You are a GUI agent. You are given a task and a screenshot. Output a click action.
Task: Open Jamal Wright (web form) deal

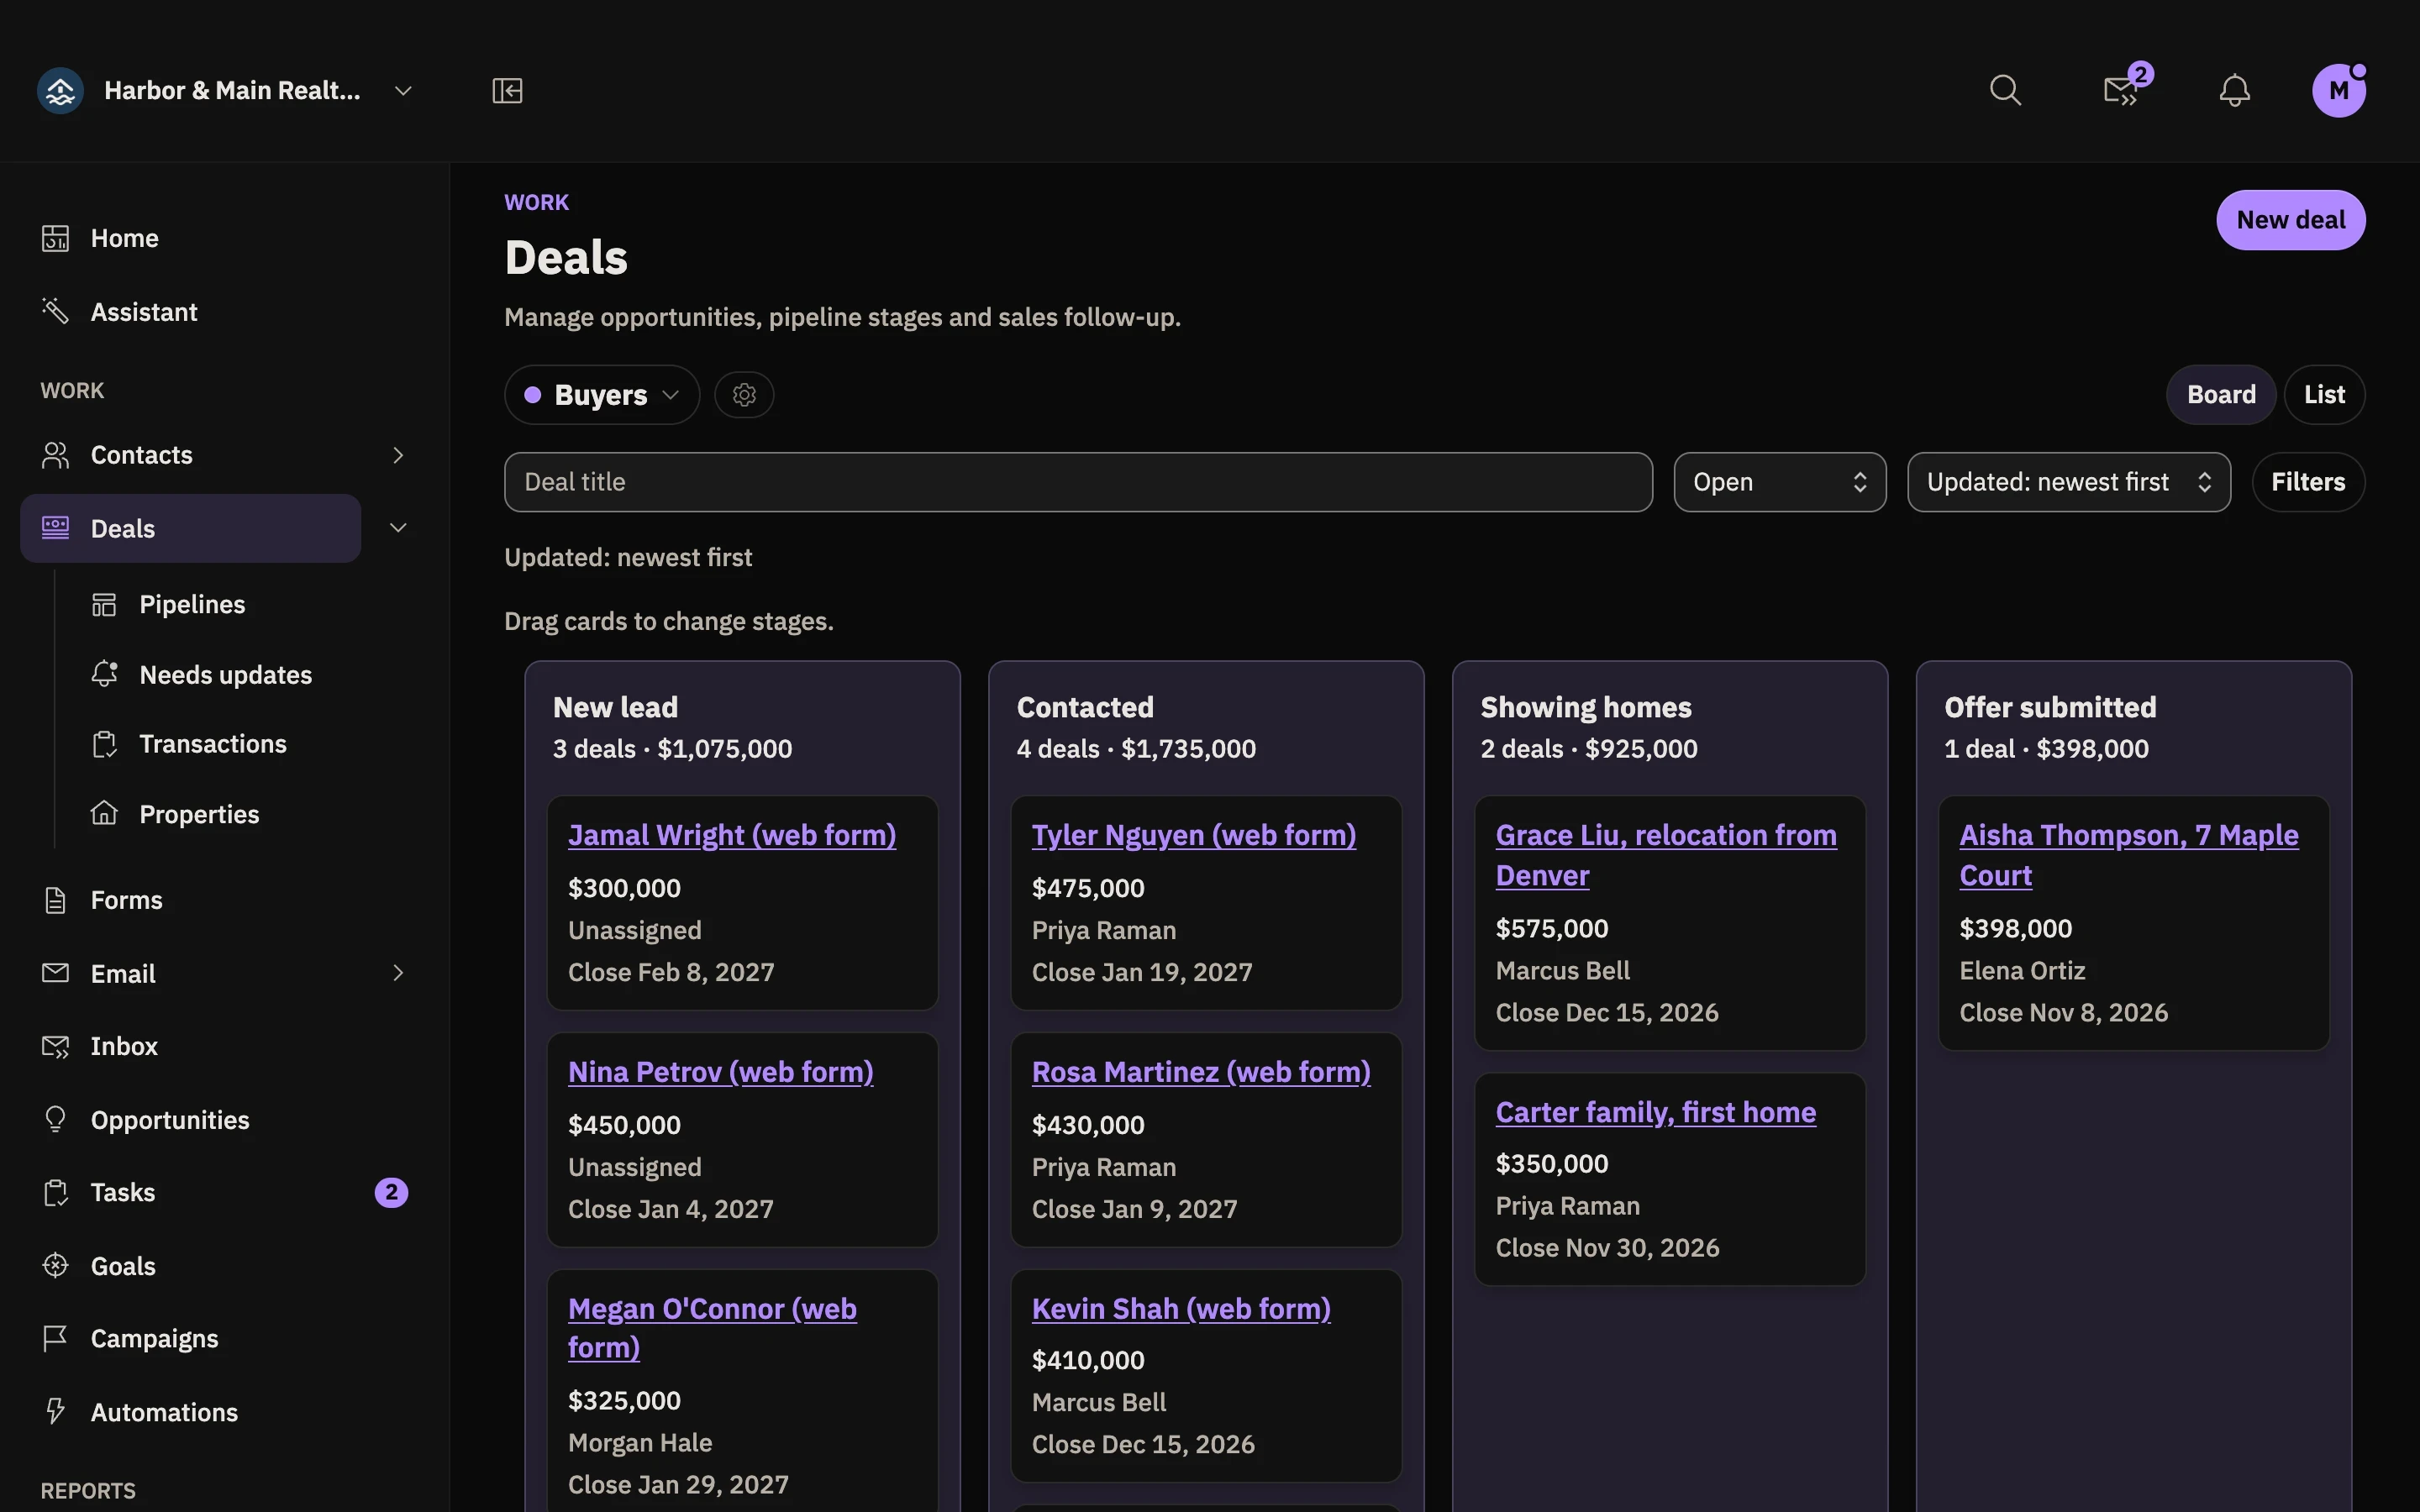point(732,835)
